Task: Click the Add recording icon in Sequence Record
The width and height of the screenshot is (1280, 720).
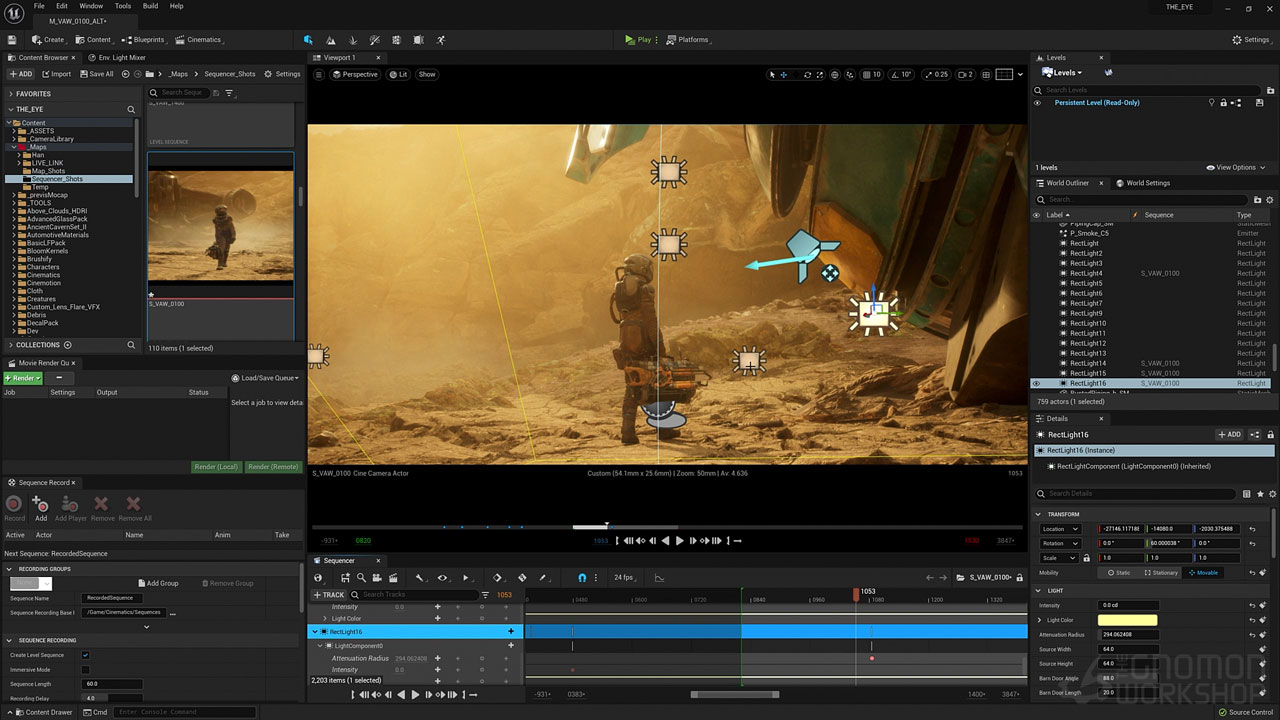Action: (40, 507)
